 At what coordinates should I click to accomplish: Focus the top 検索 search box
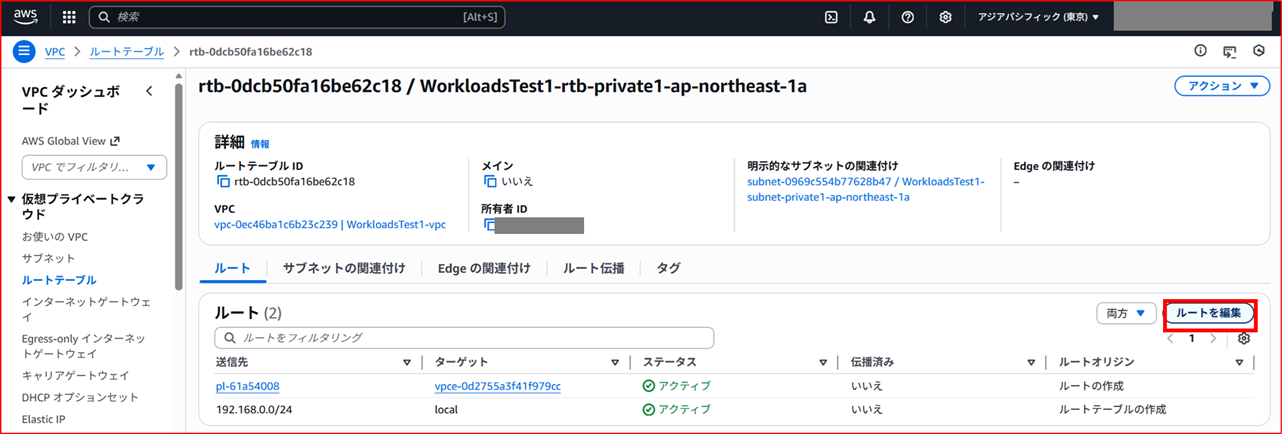point(297,17)
